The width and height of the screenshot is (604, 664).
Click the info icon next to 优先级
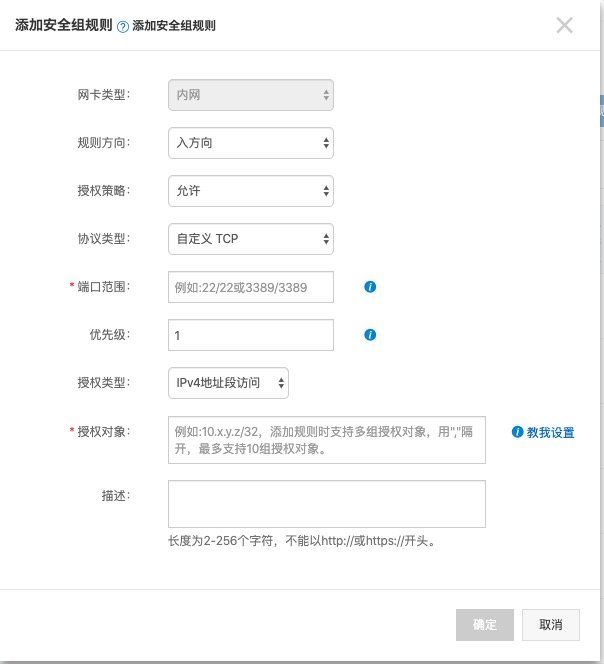[x=370, y=335]
